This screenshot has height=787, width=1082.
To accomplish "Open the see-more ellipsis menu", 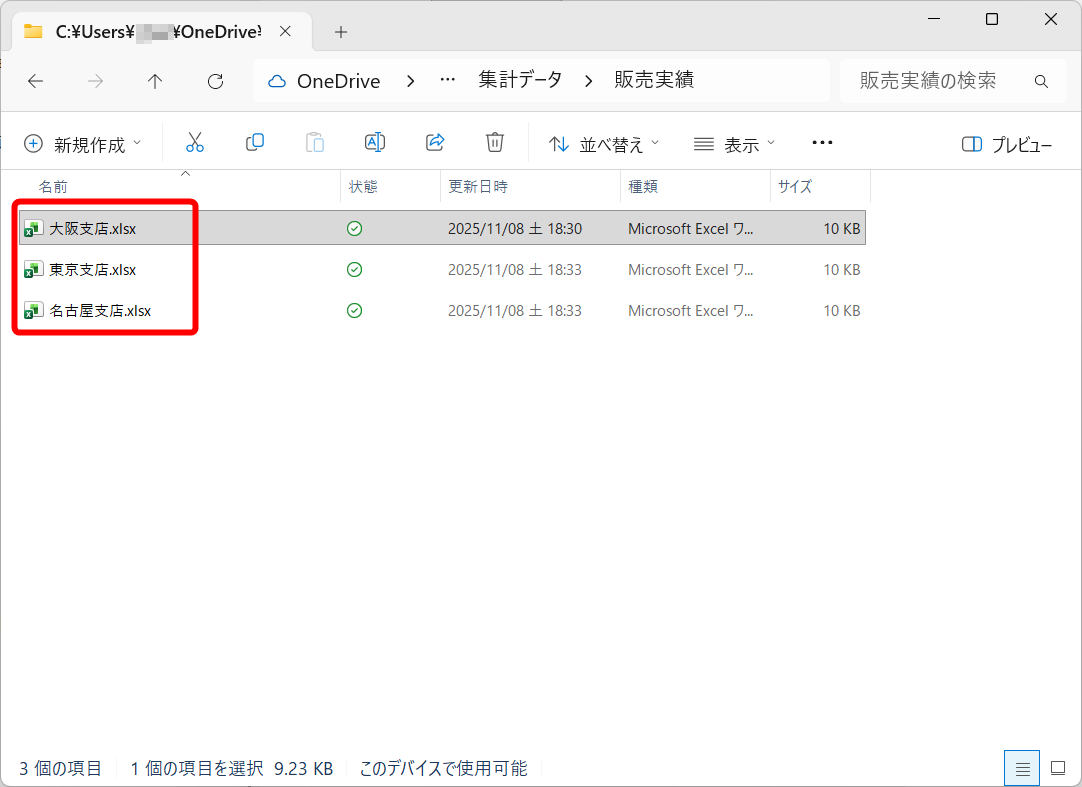I will click(822, 143).
